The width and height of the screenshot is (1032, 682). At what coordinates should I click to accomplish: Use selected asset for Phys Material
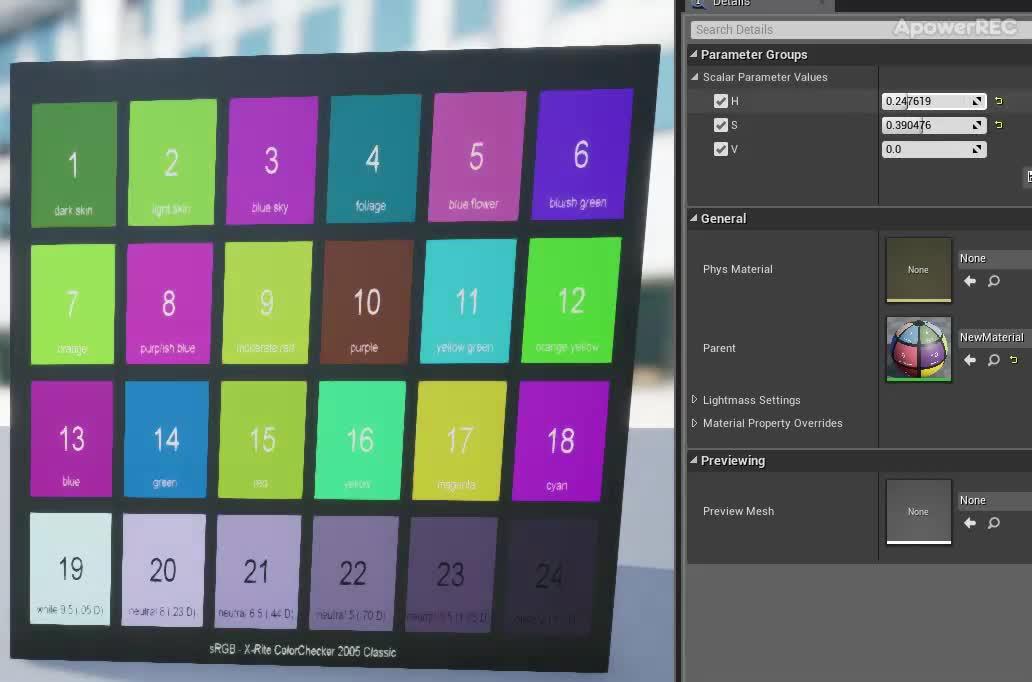[x=970, y=281]
